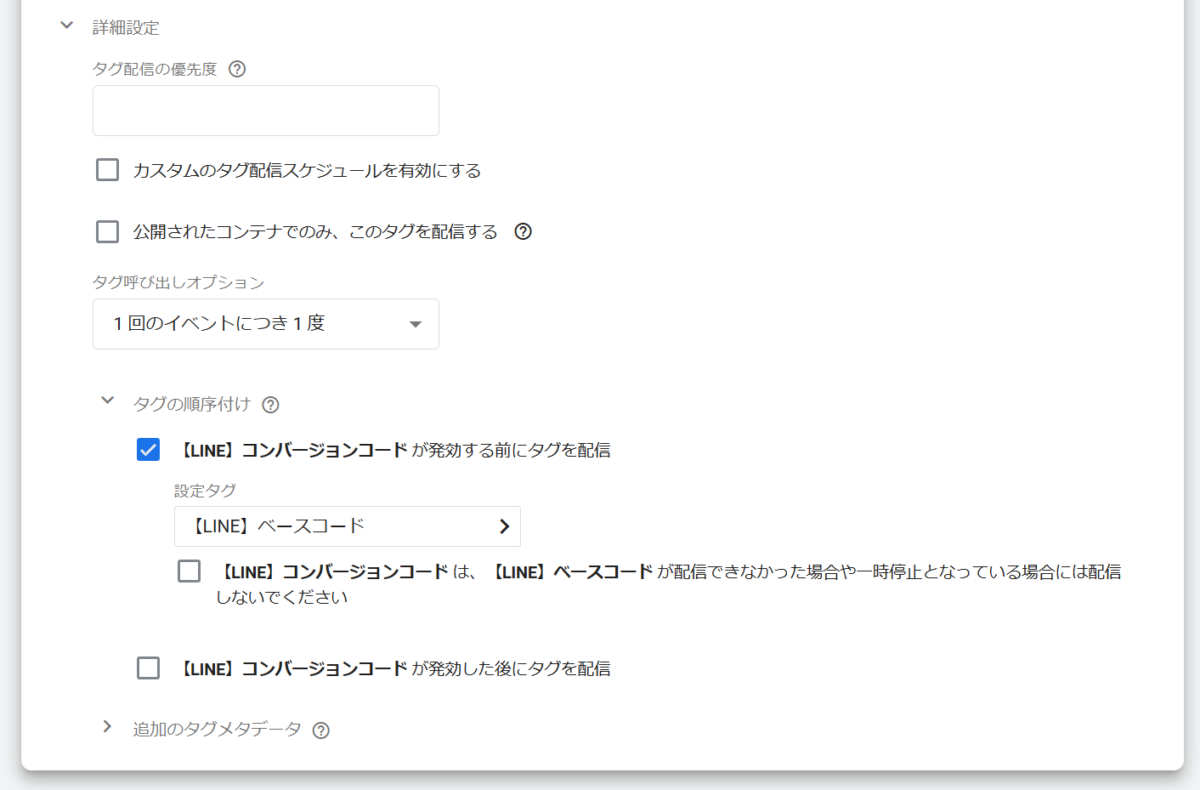1200x790 pixels.
Task: Click the 設定タグ label
Action: click(205, 490)
